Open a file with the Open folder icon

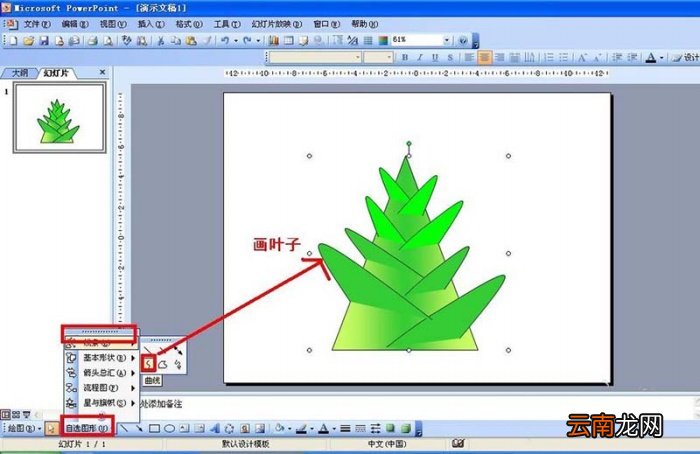point(29,41)
